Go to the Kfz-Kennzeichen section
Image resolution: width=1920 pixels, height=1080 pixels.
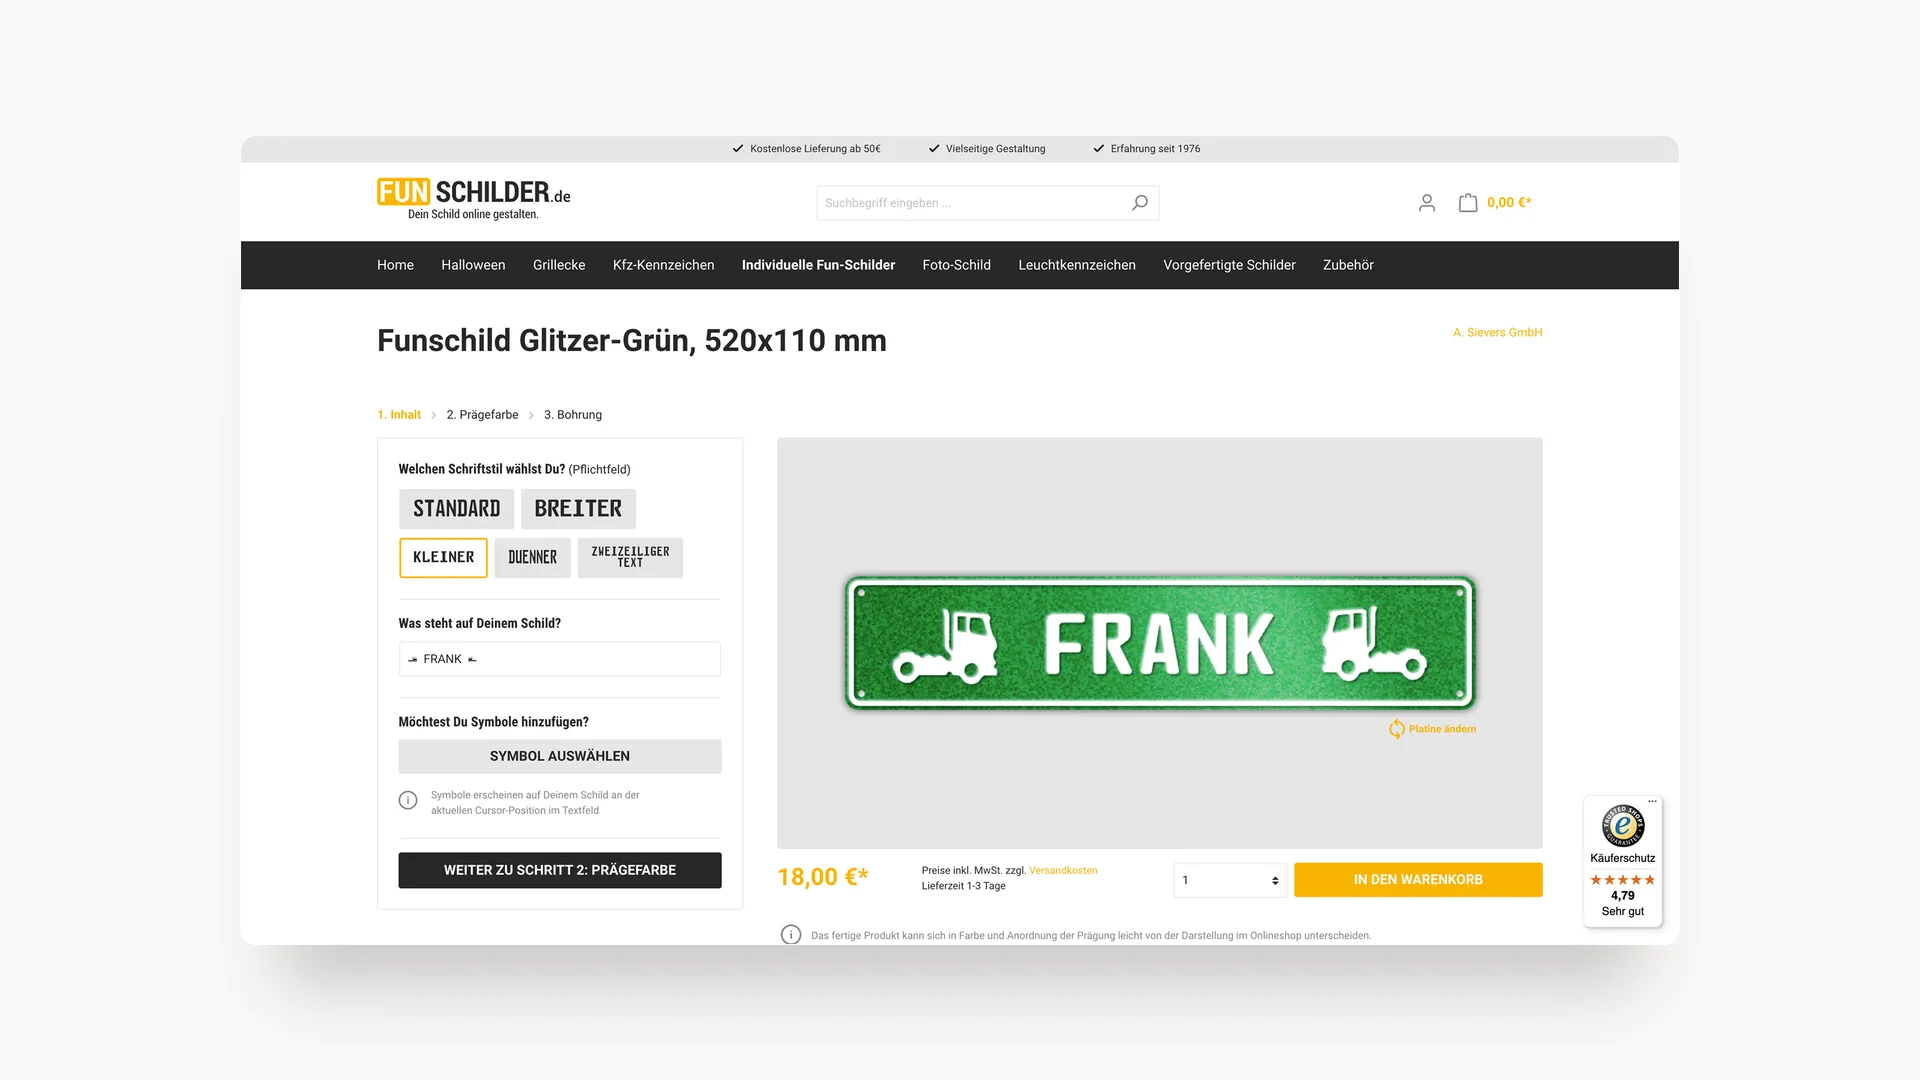coord(663,265)
